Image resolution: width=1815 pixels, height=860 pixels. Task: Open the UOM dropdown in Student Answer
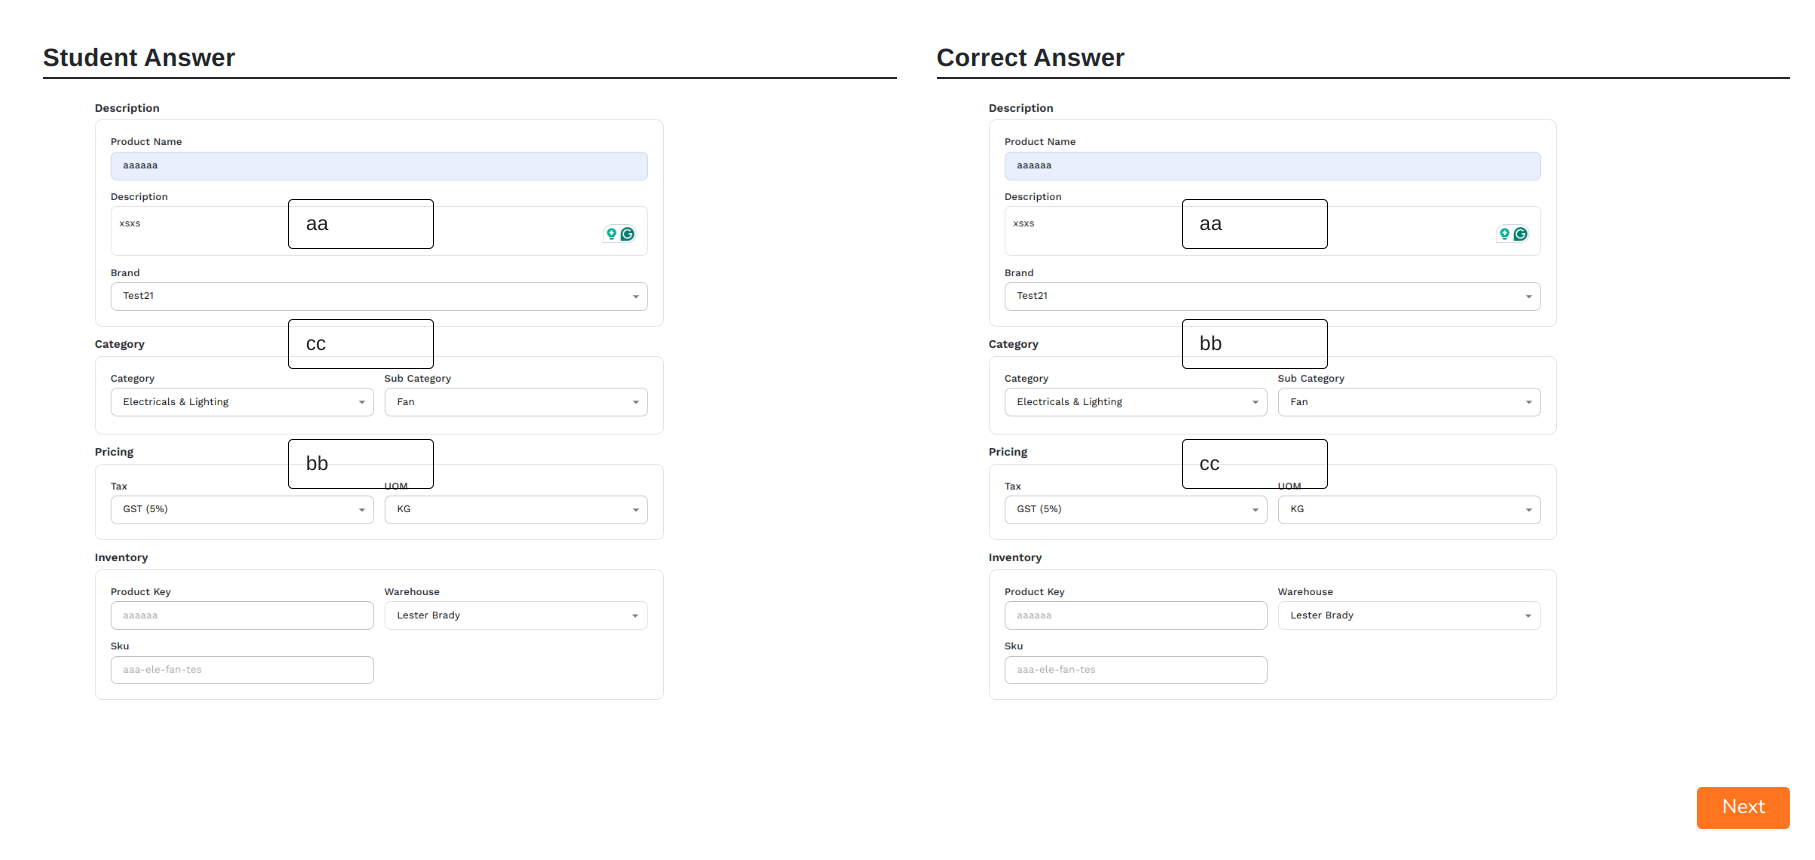point(515,510)
